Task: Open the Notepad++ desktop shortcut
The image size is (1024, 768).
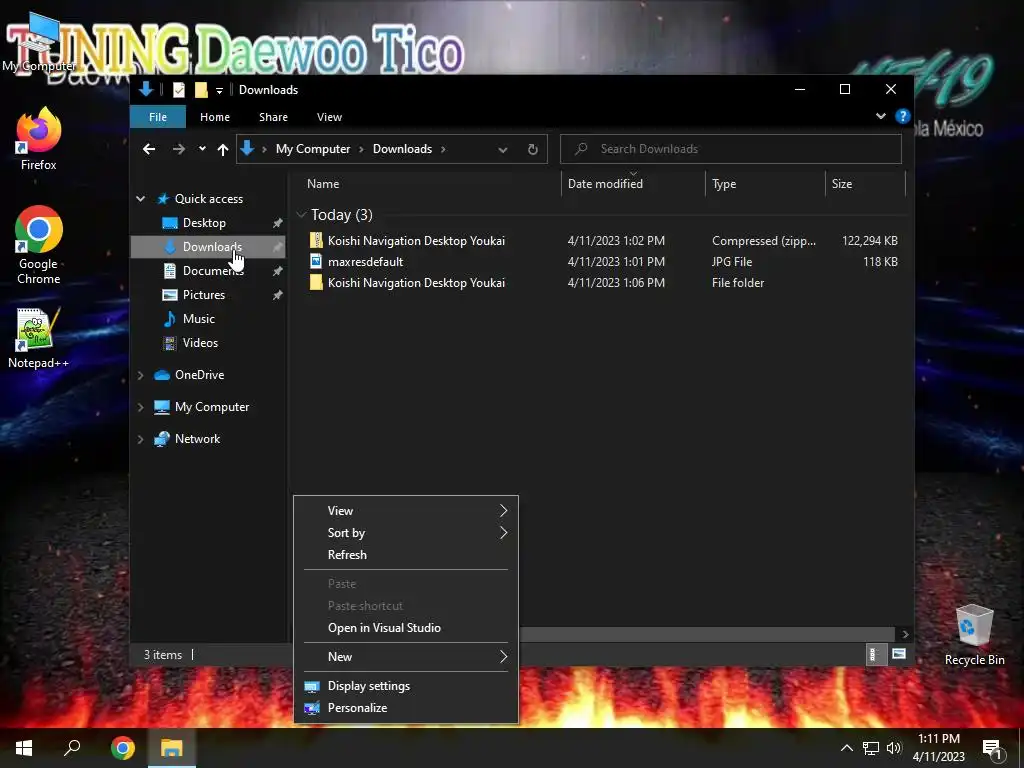Action: pos(39,338)
